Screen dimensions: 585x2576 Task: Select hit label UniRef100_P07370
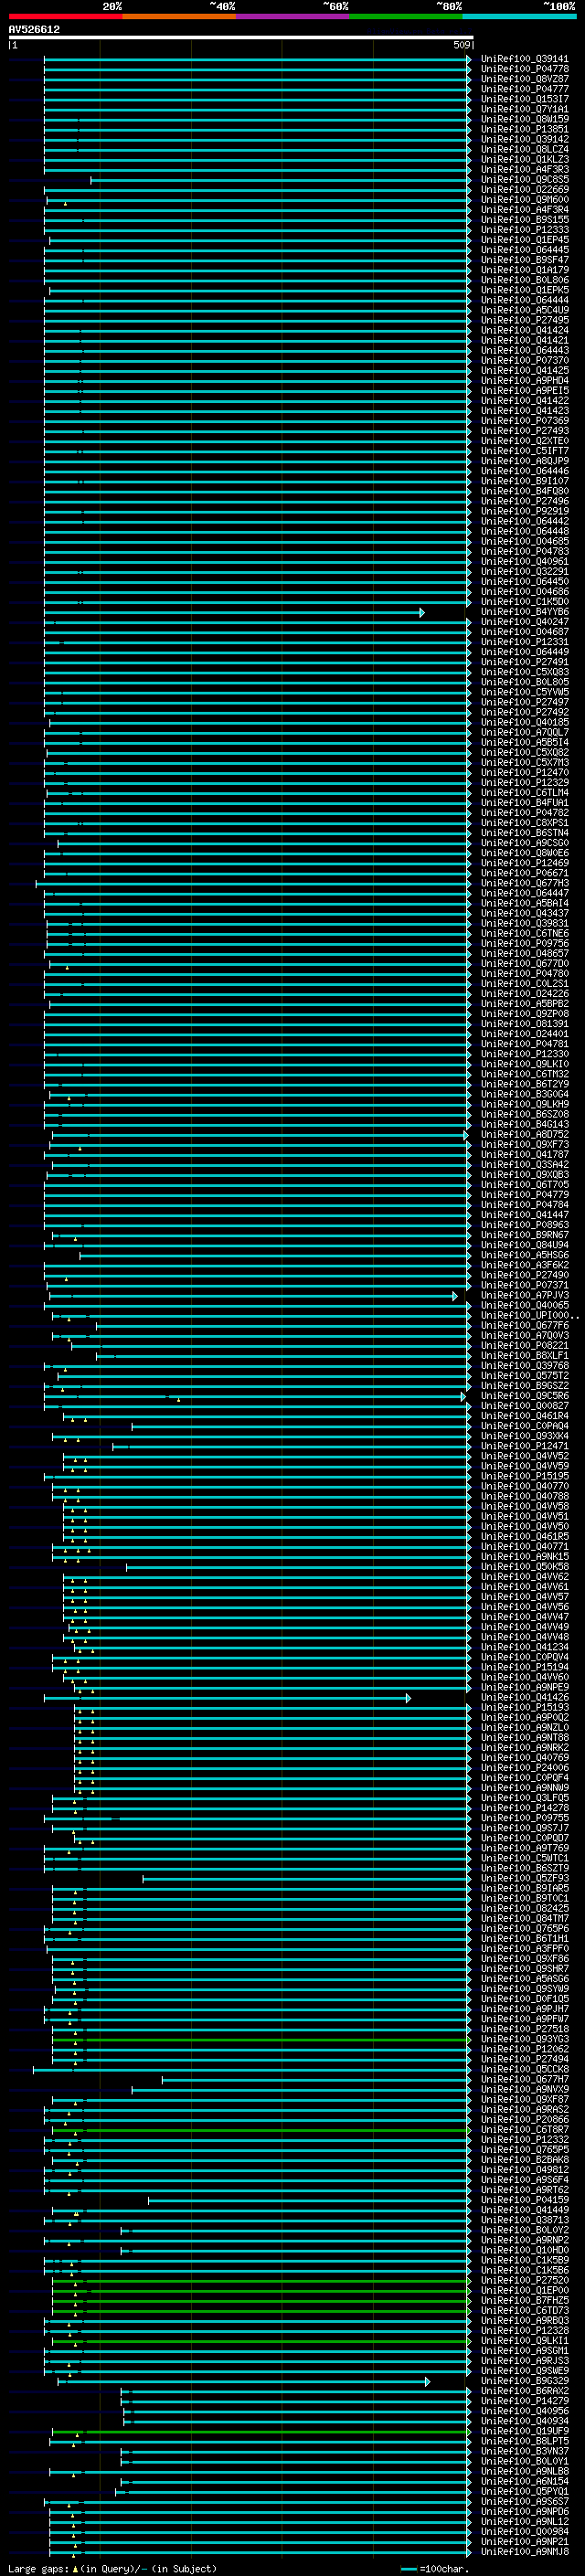tap(524, 360)
